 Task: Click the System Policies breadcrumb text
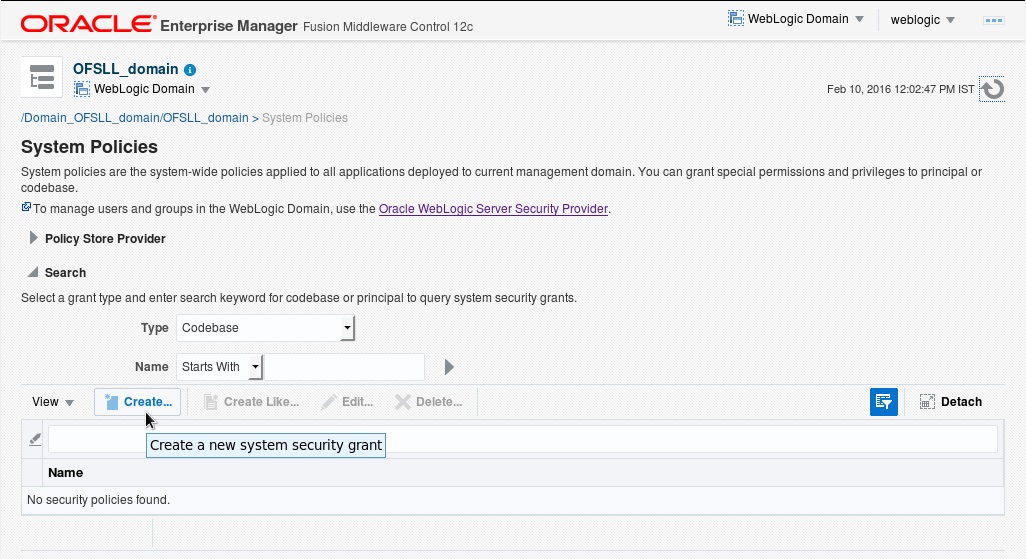point(305,118)
